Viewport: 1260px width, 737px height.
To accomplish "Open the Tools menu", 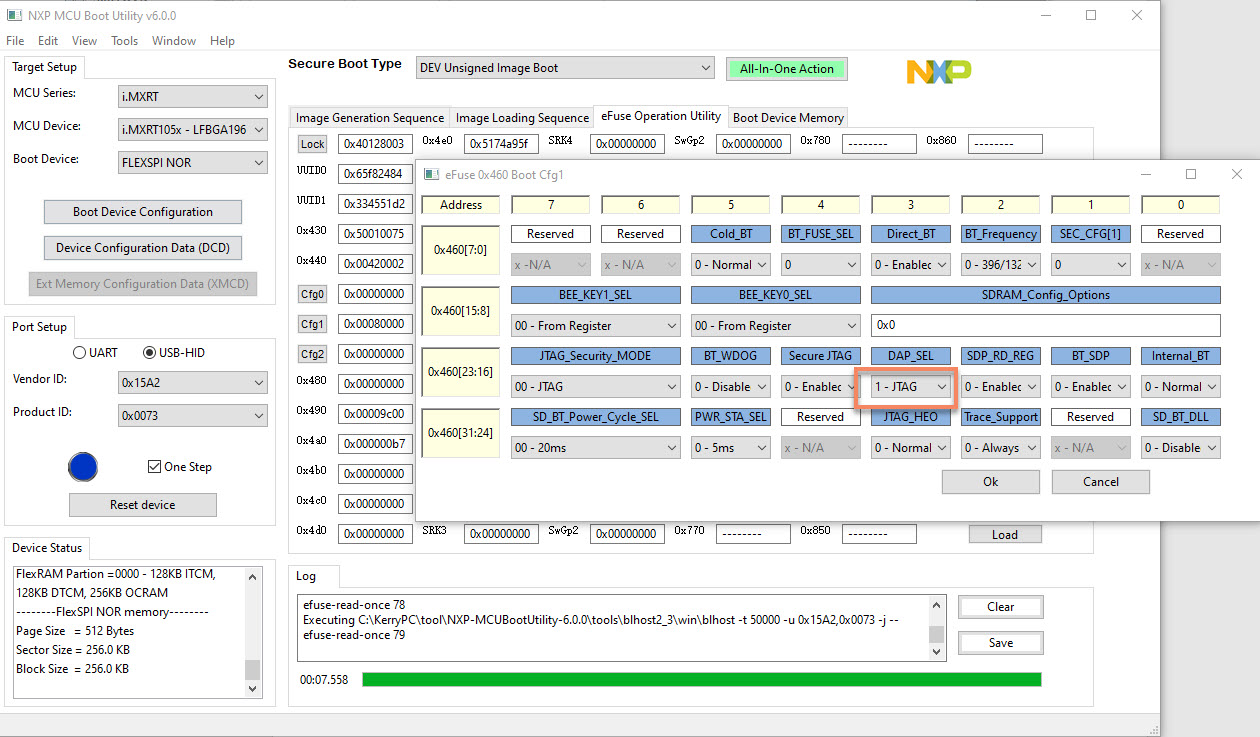I will 124,41.
